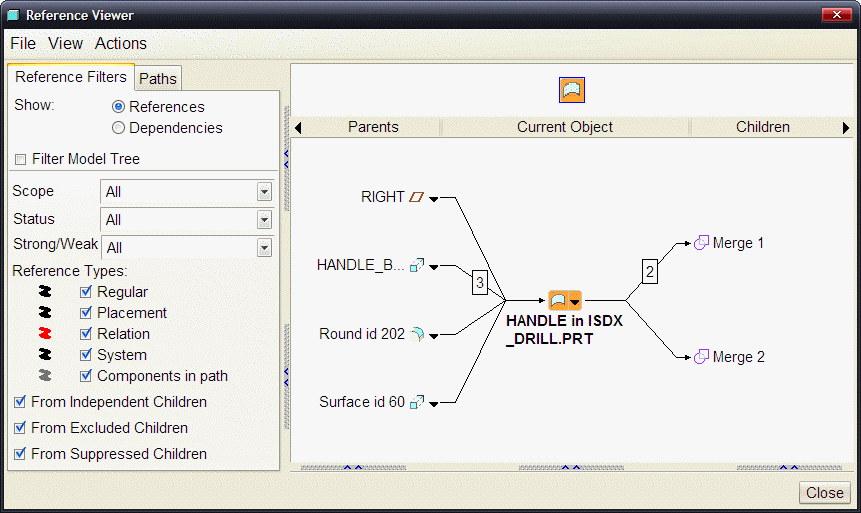Click the boxed 3 parent reference count

[x=480, y=282]
